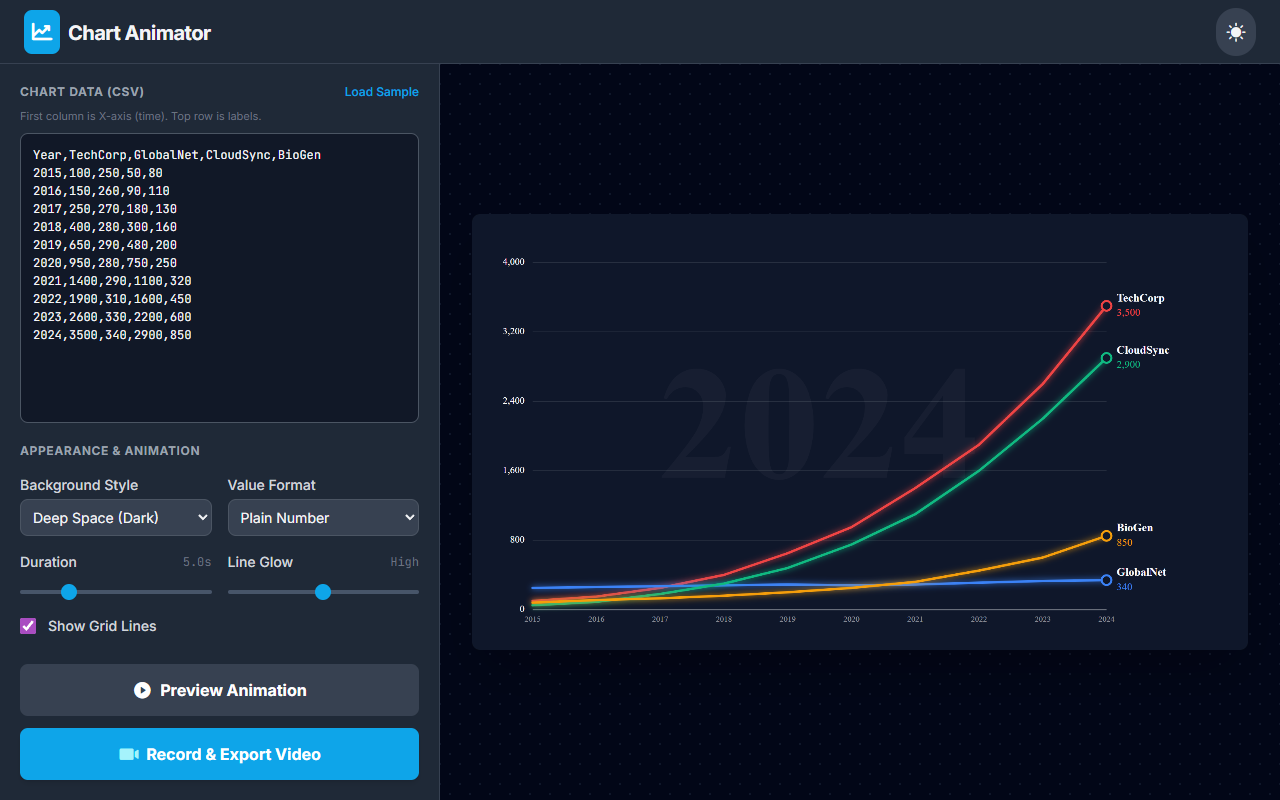This screenshot has height=800, width=1280.
Task: Click inside the CSV data text area
Action: pyautogui.click(x=219, y=277)
